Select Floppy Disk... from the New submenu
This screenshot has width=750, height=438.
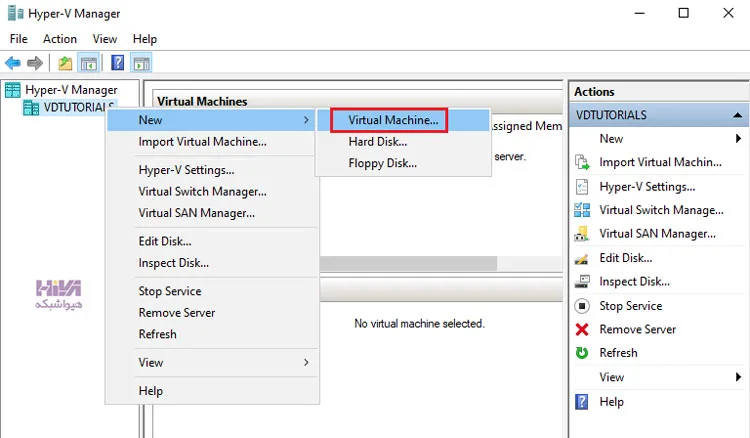click(x=383, y=163)
